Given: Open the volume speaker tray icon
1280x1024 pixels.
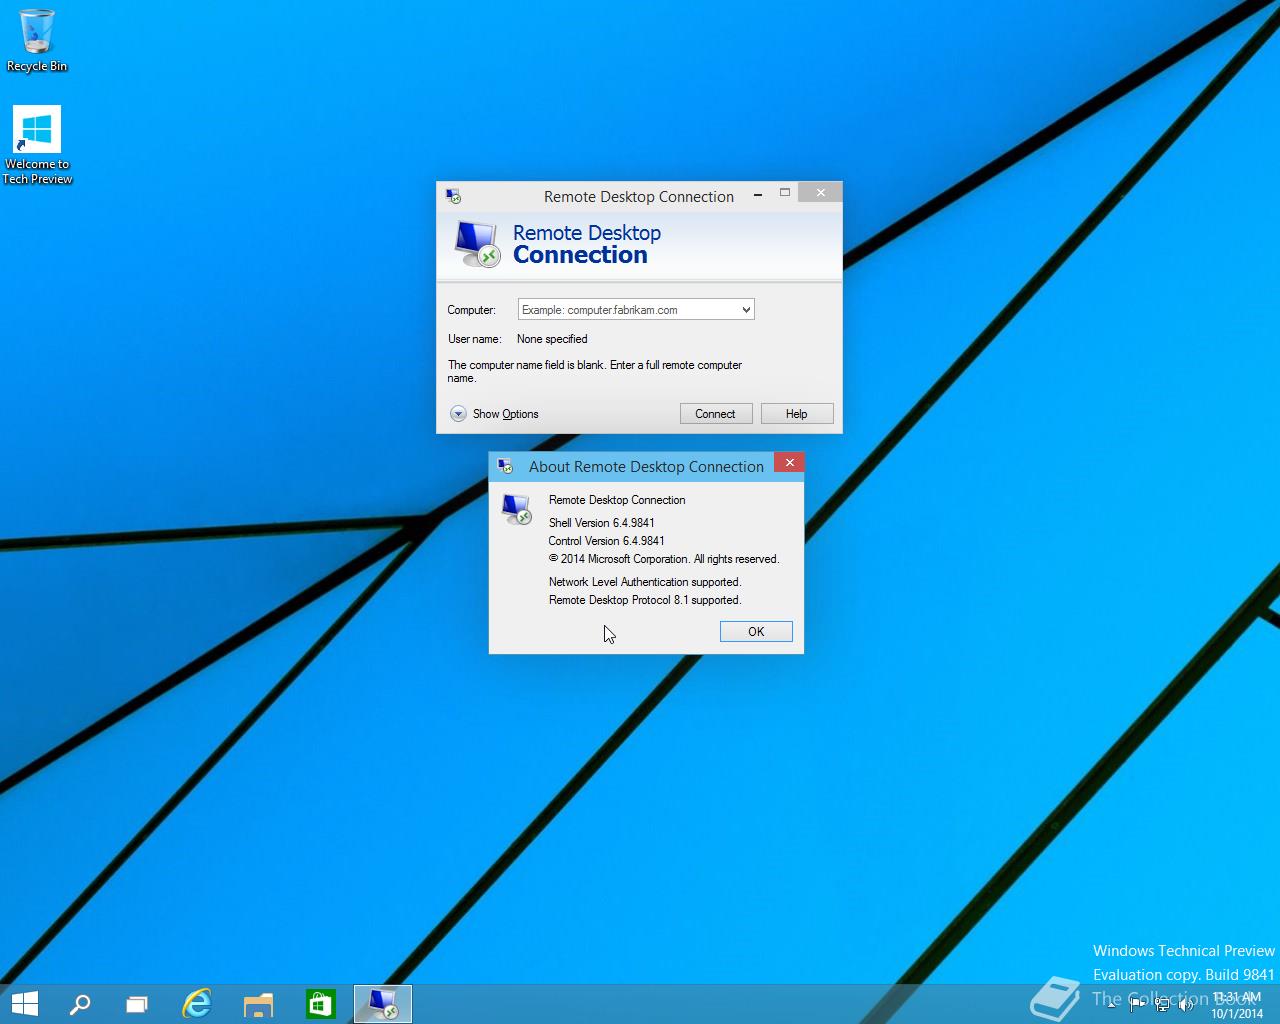Looking at the screenshot, I should point(1186,1005).
